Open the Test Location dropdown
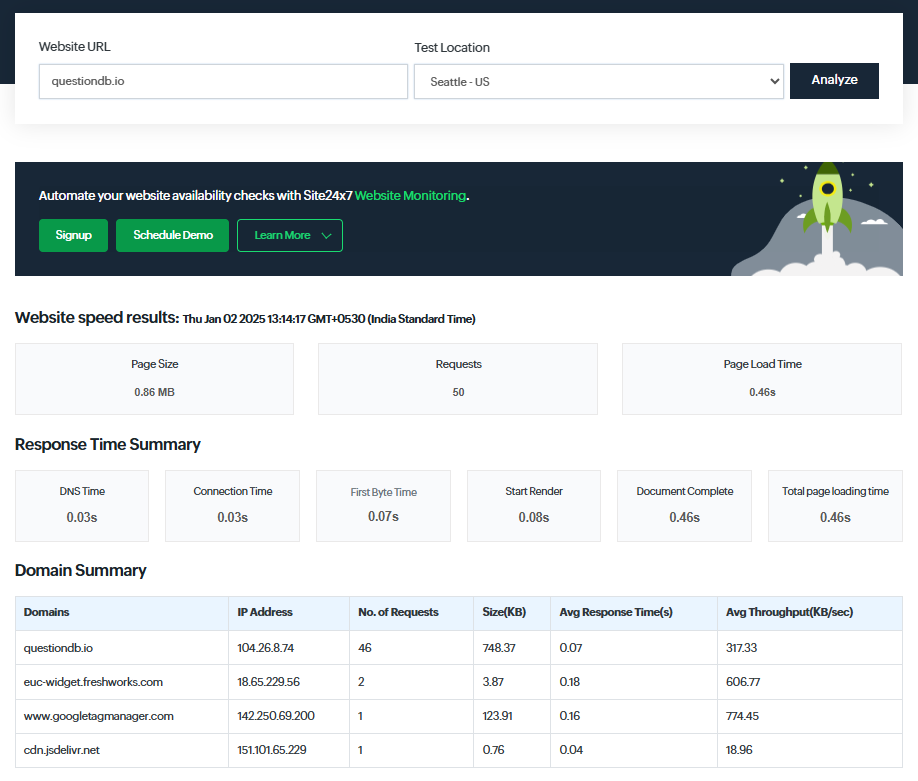The width and height of the screenshot is (918, 781). [x=598, y=81]
